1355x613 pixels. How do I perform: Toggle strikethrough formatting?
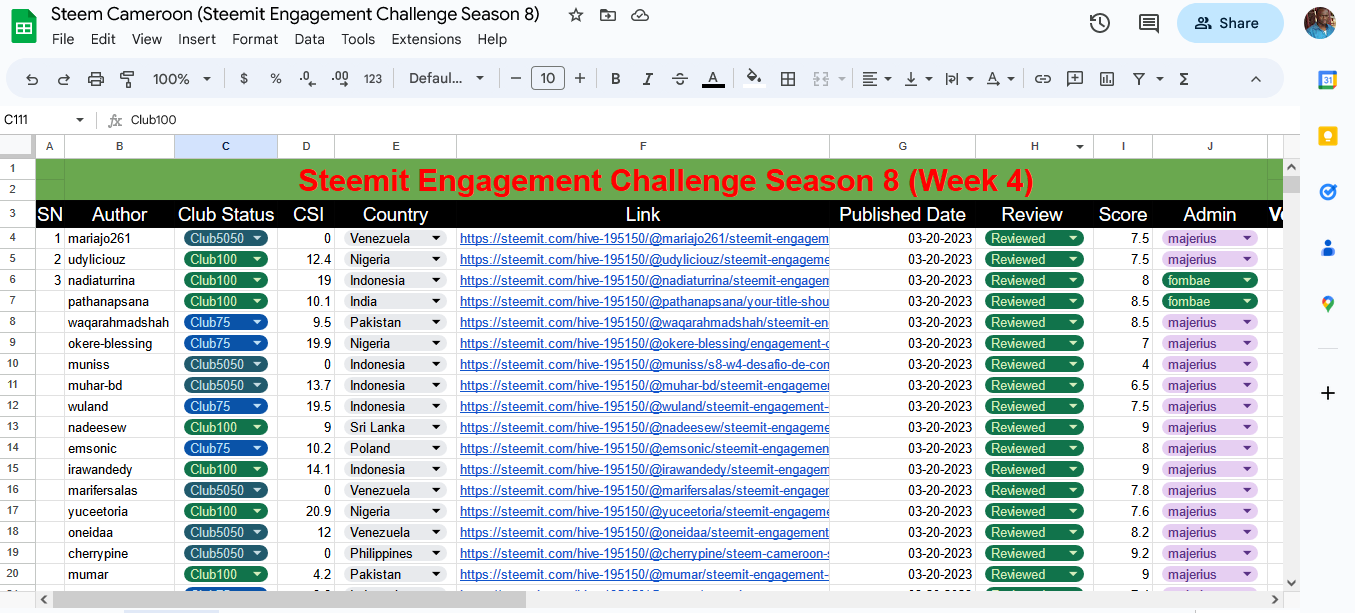[680, 79]
